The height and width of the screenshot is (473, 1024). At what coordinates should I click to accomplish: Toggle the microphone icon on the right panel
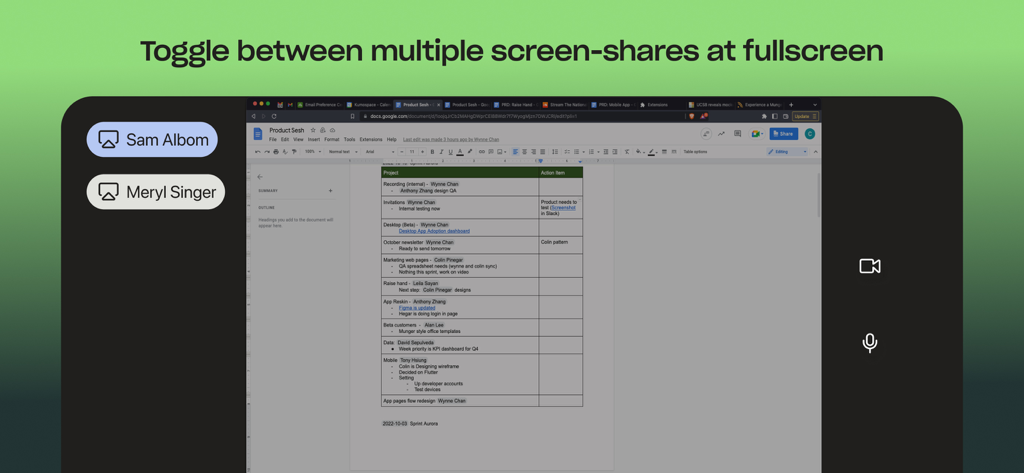tap(869, 343)
